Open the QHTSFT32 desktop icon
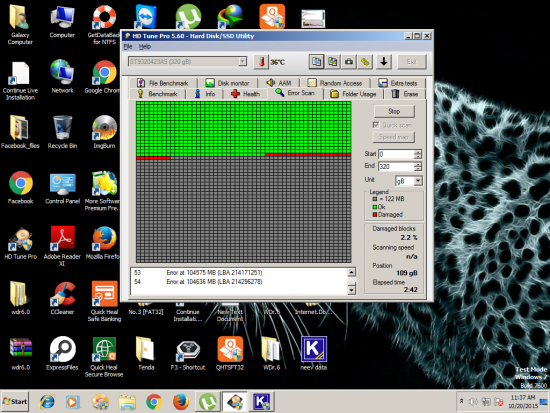Image resolution: width=550 pixels, height=413 pixels. pos(230,354)
